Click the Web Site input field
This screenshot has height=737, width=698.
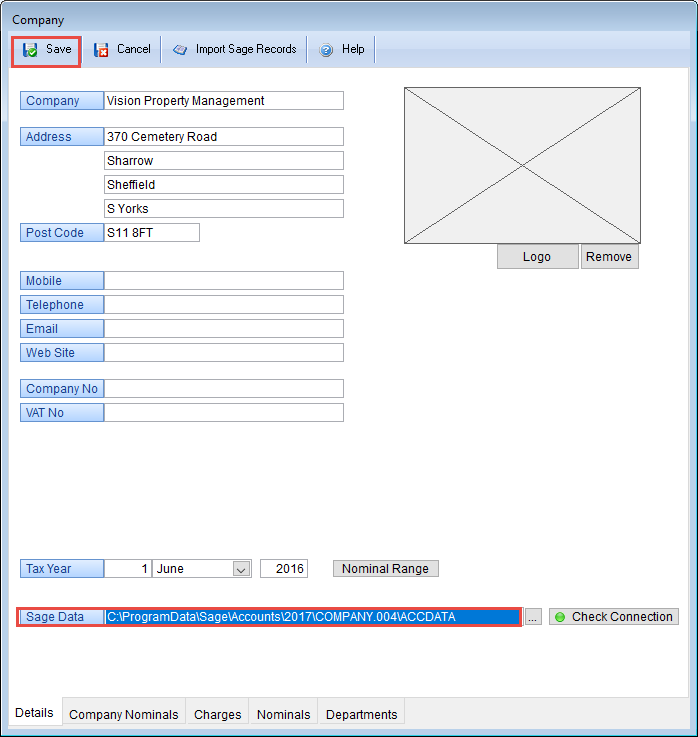pos(224,353)
